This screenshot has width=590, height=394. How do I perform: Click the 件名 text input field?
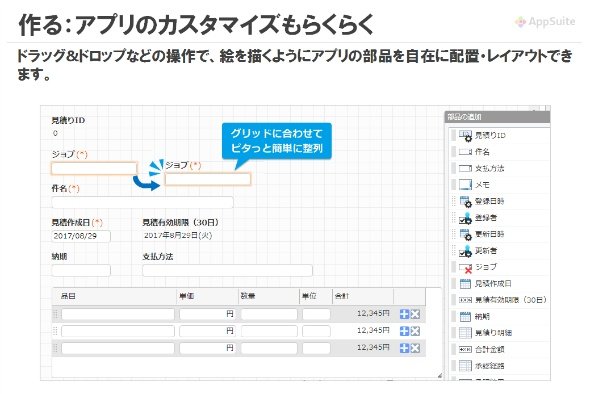142,202
